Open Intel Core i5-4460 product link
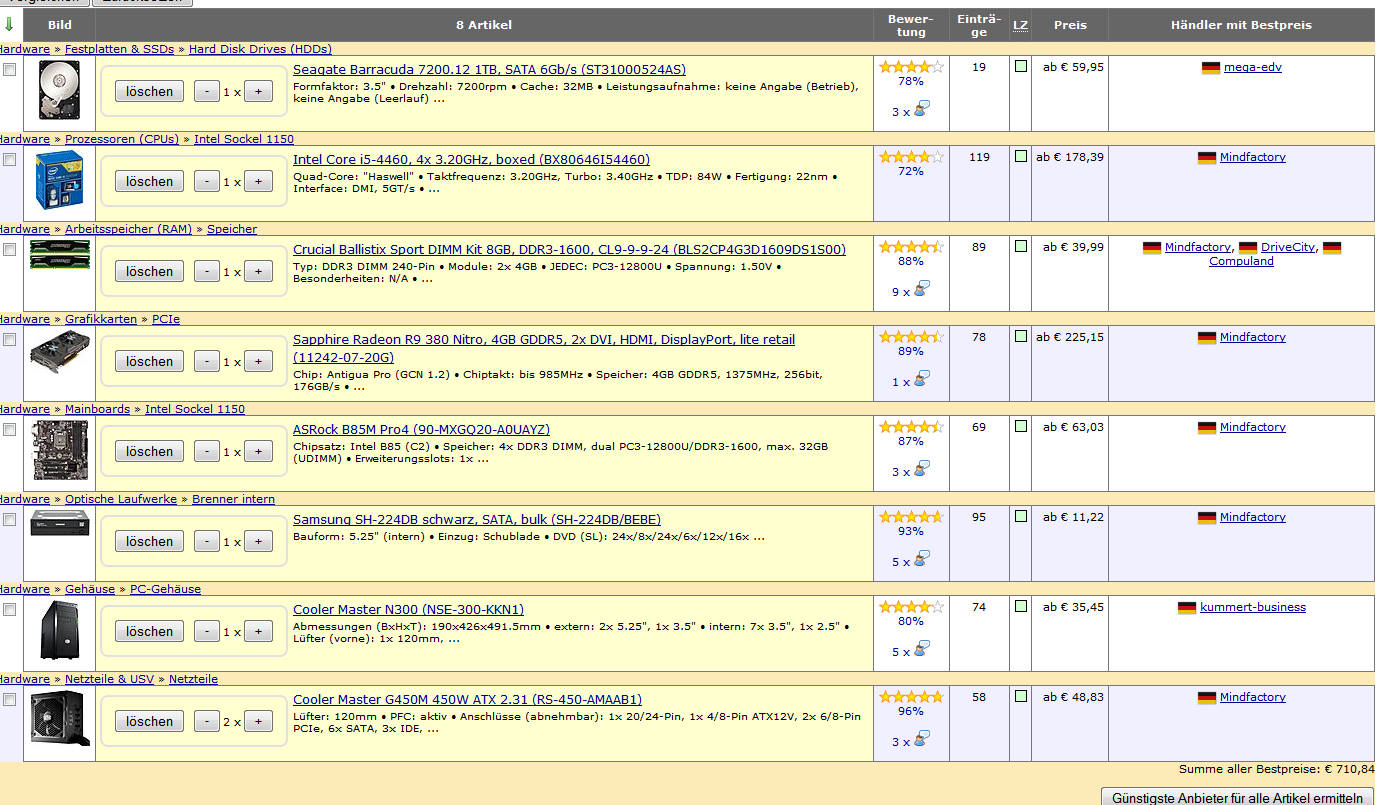Screen dimensions: 1377x805 pos(471,159)
